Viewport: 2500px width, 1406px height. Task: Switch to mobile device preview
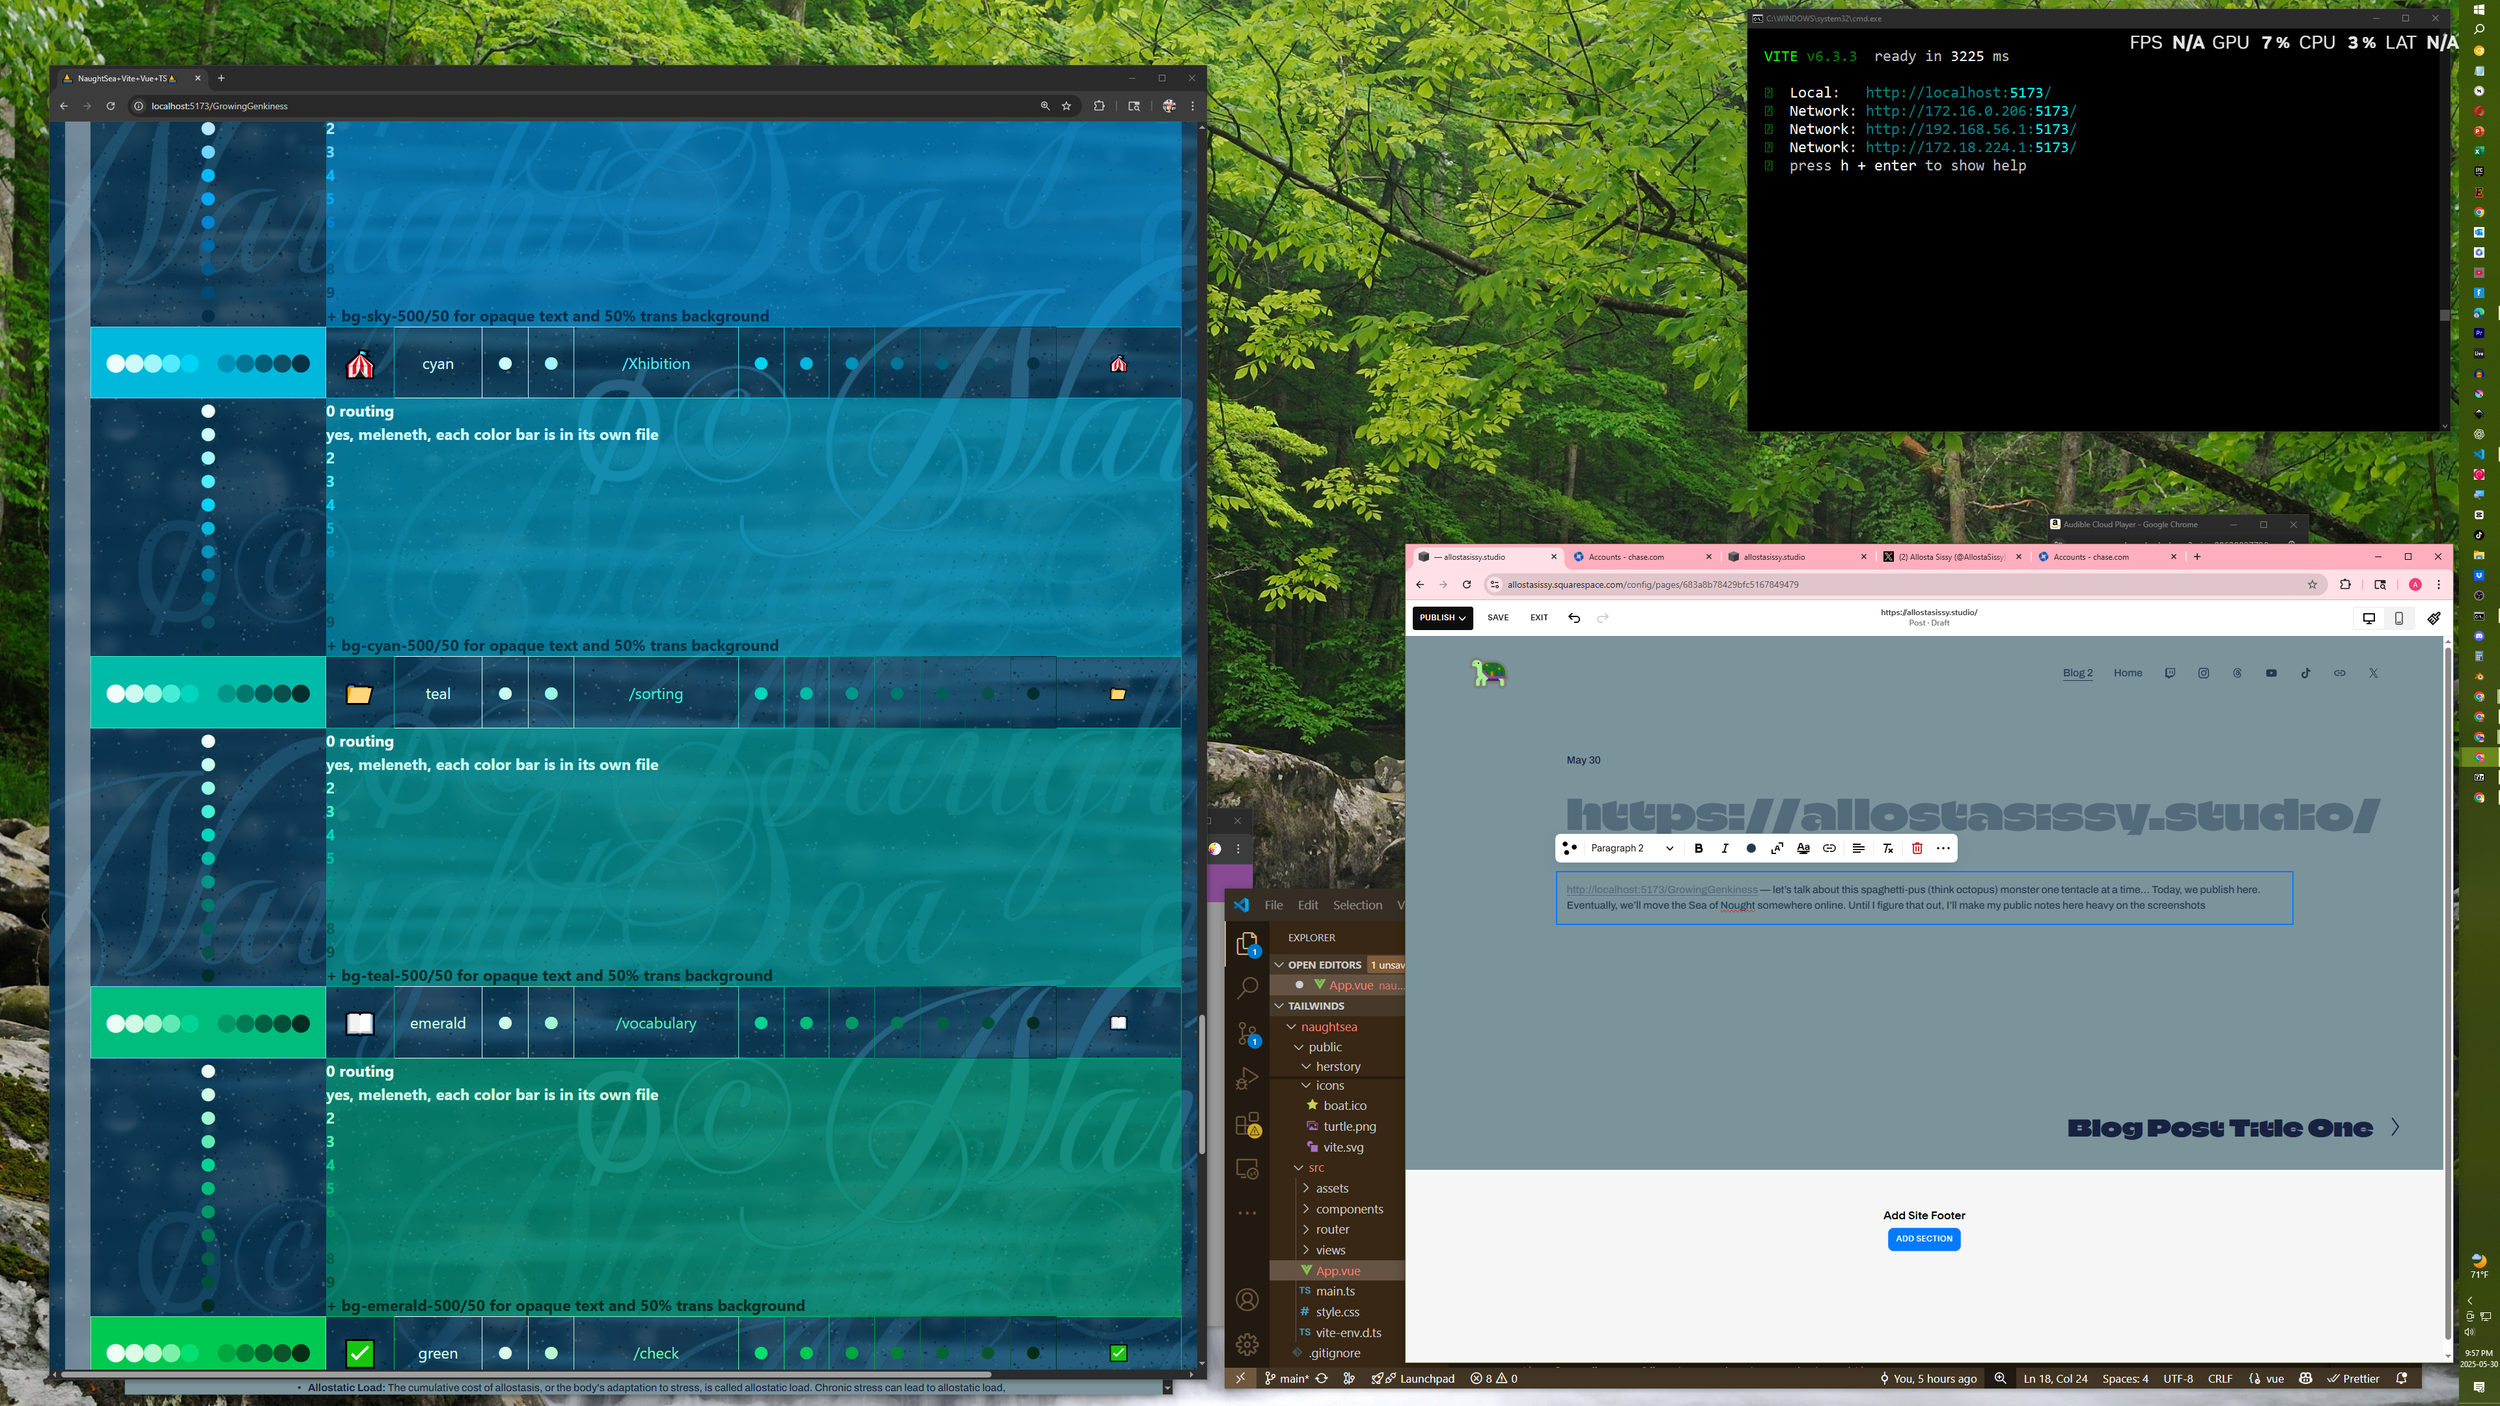coord(2399,618)
